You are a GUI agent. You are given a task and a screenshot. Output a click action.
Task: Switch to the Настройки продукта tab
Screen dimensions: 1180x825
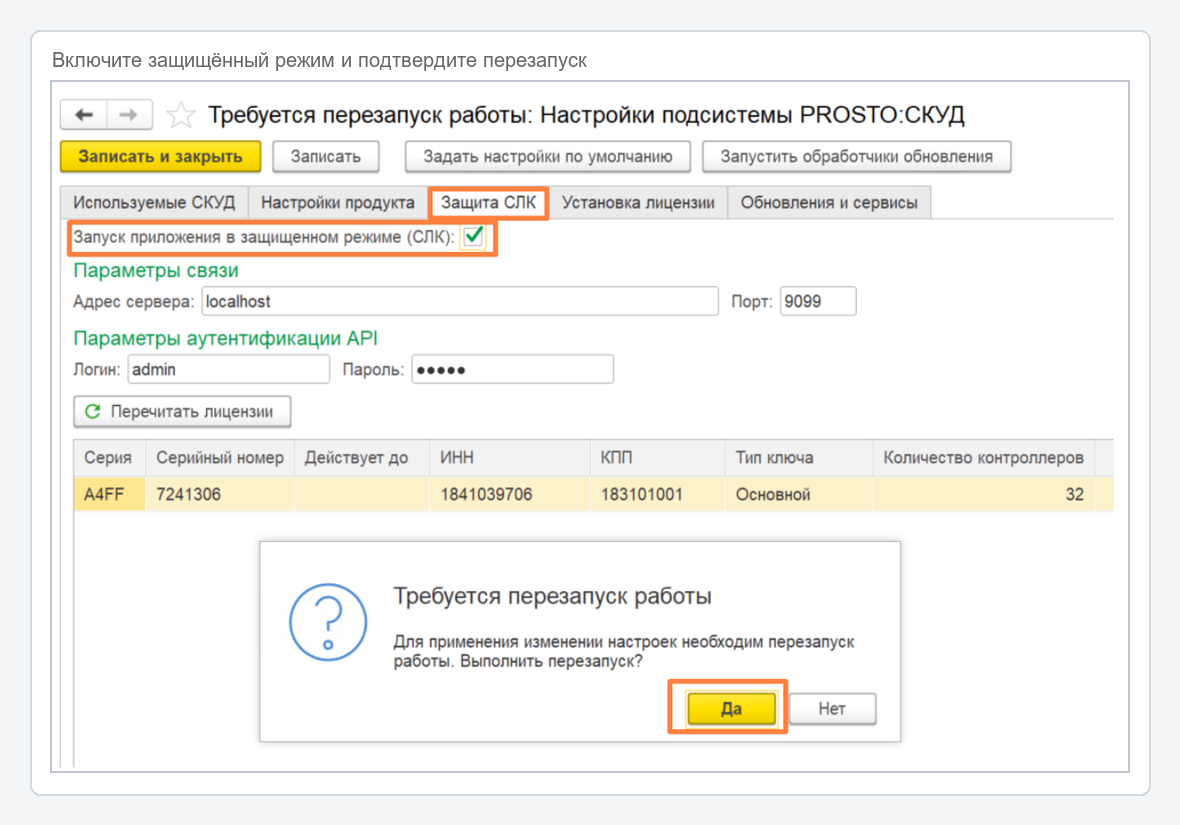pos(338,202)
